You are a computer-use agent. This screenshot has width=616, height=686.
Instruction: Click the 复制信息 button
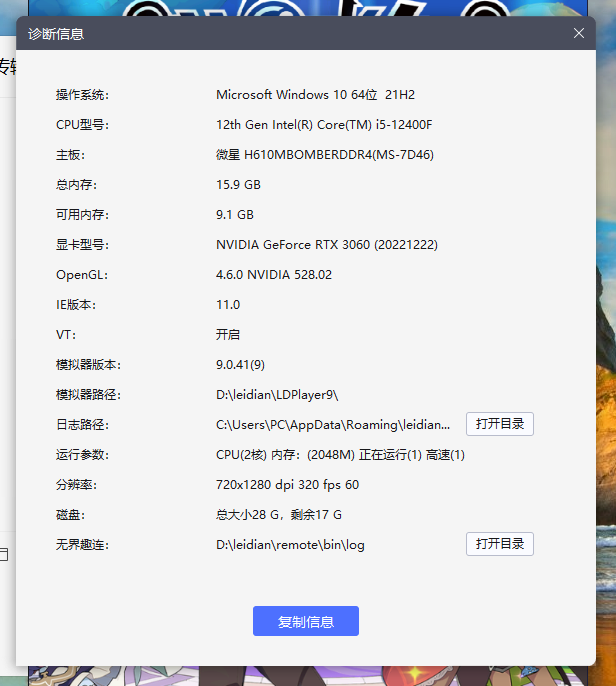(305, 621)
